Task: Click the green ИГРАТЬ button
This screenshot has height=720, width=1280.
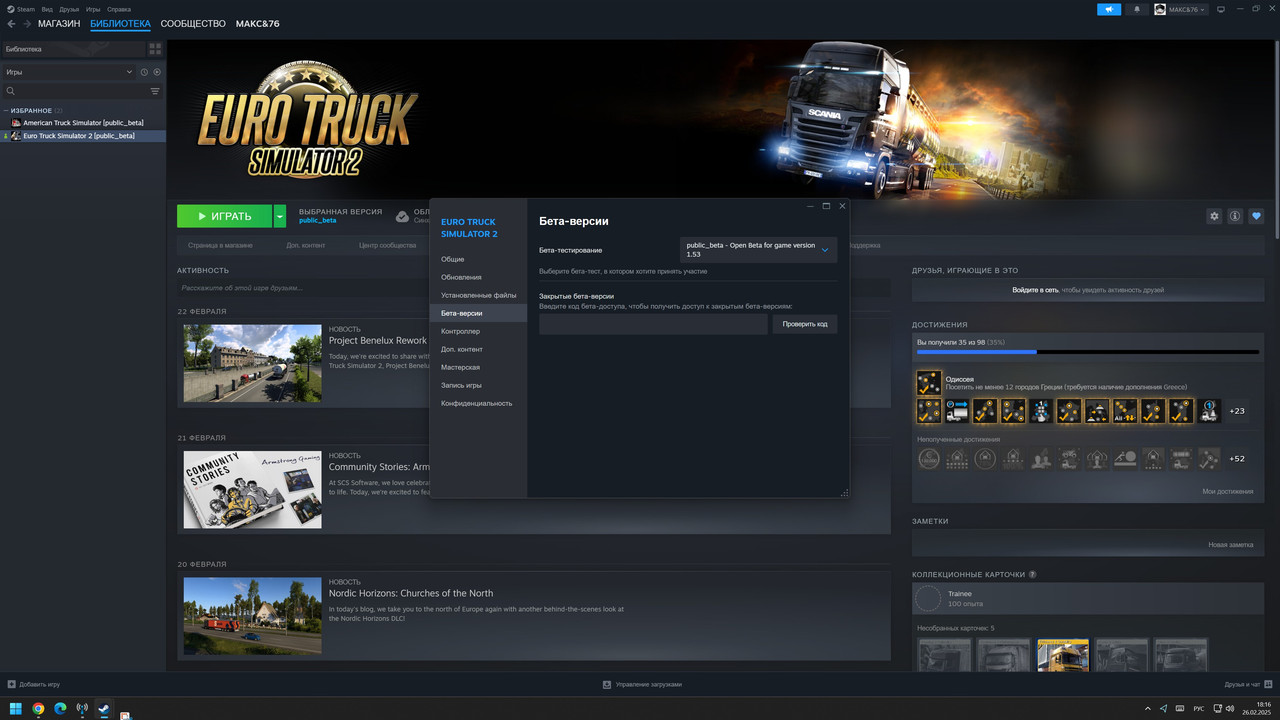Action: pyautogui.click(x=225, y=216)
